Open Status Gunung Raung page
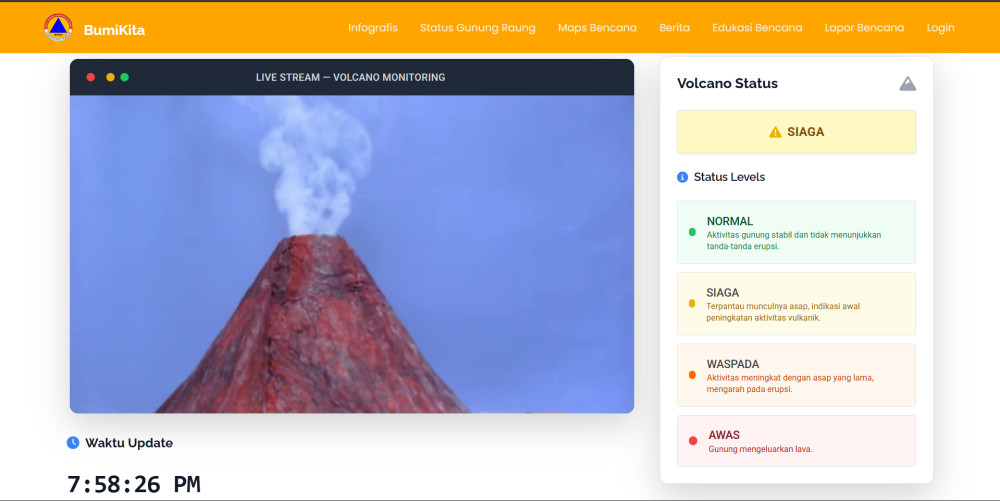 477,28
